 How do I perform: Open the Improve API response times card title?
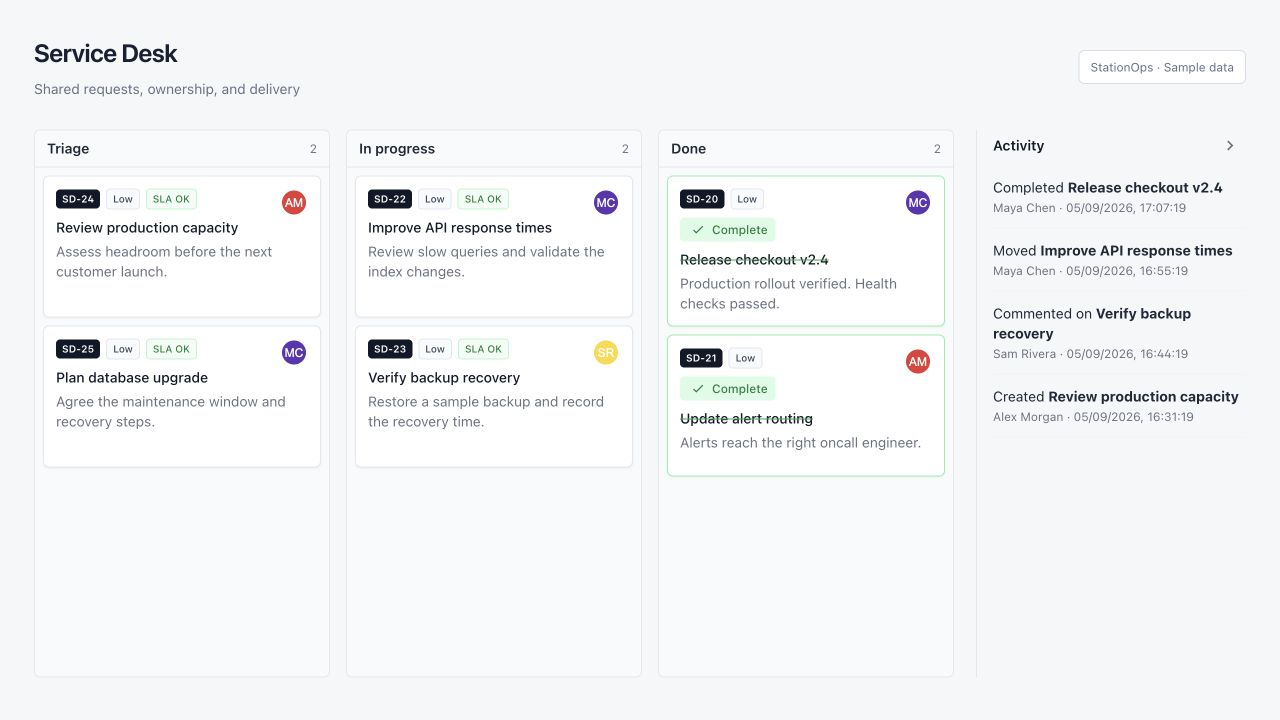tap(460, 228)
